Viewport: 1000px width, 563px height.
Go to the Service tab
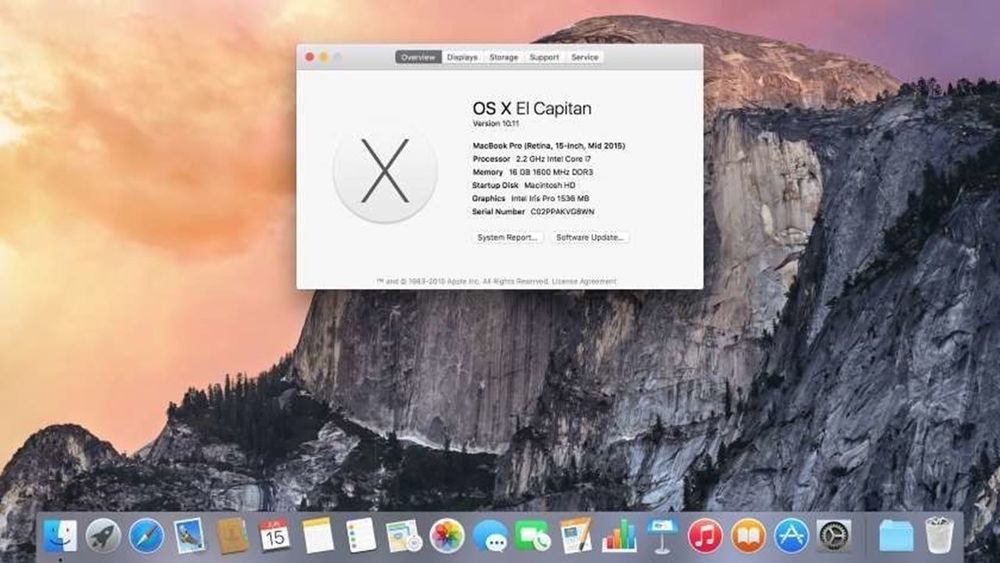click(585, 58)
